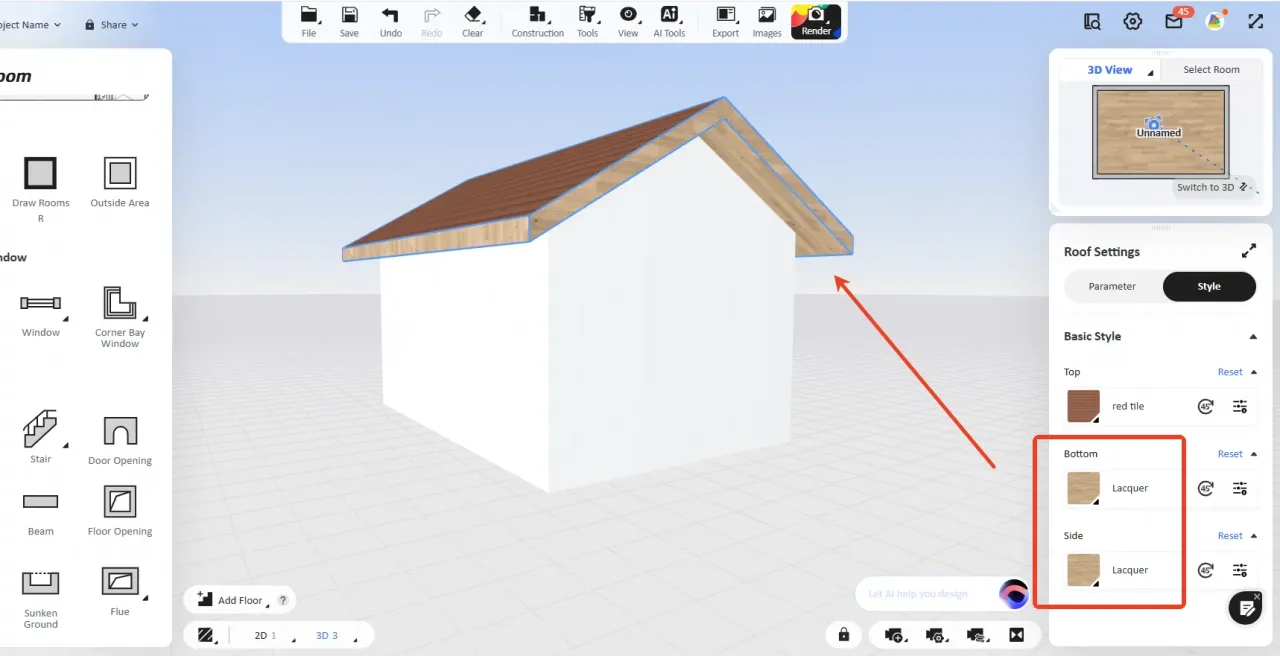
Task: Click the Add Floor button
Action: pos(230,600)
